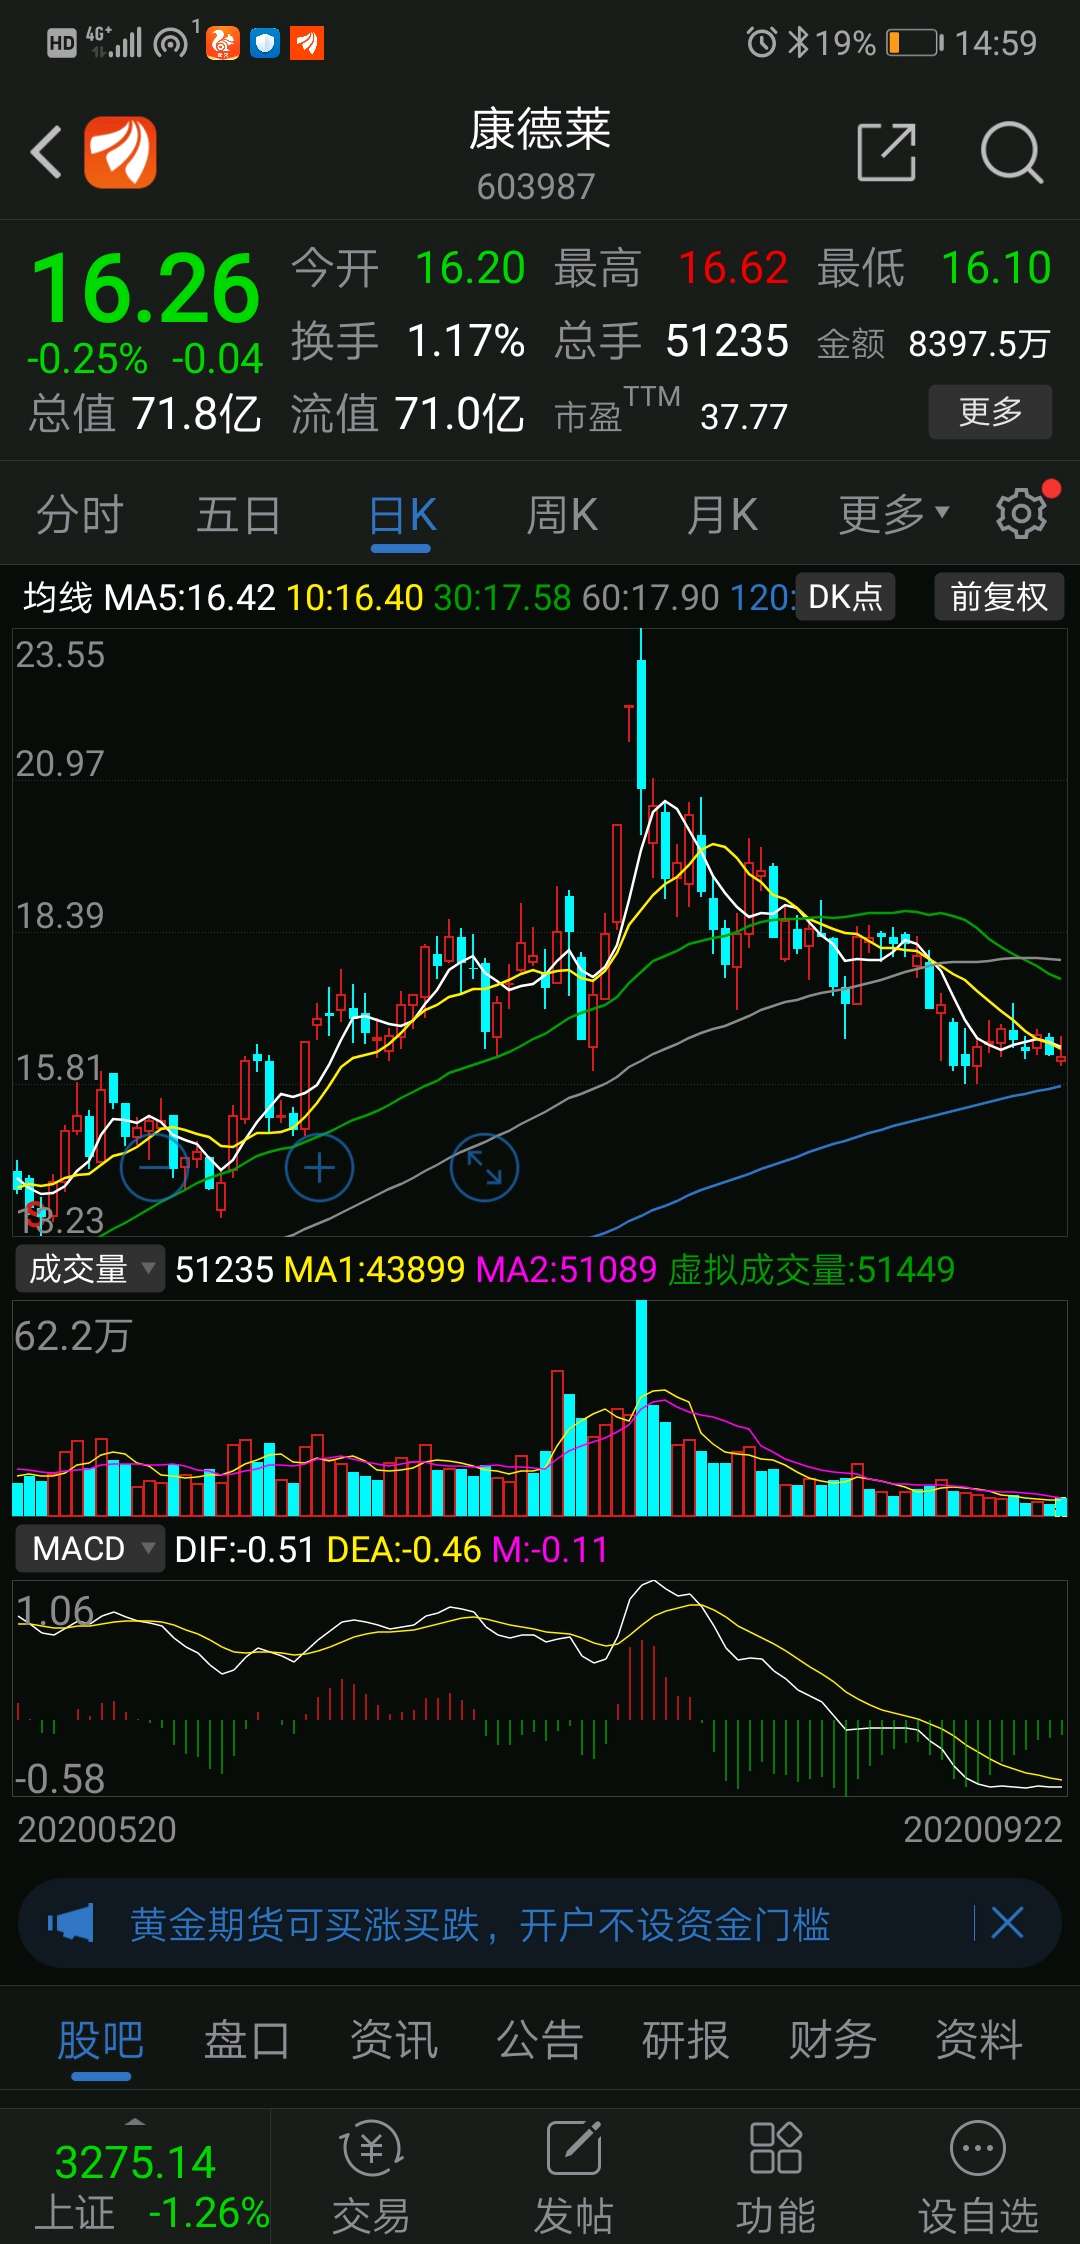
Task: Tap the UC browser notification icon
Action: 223,43
